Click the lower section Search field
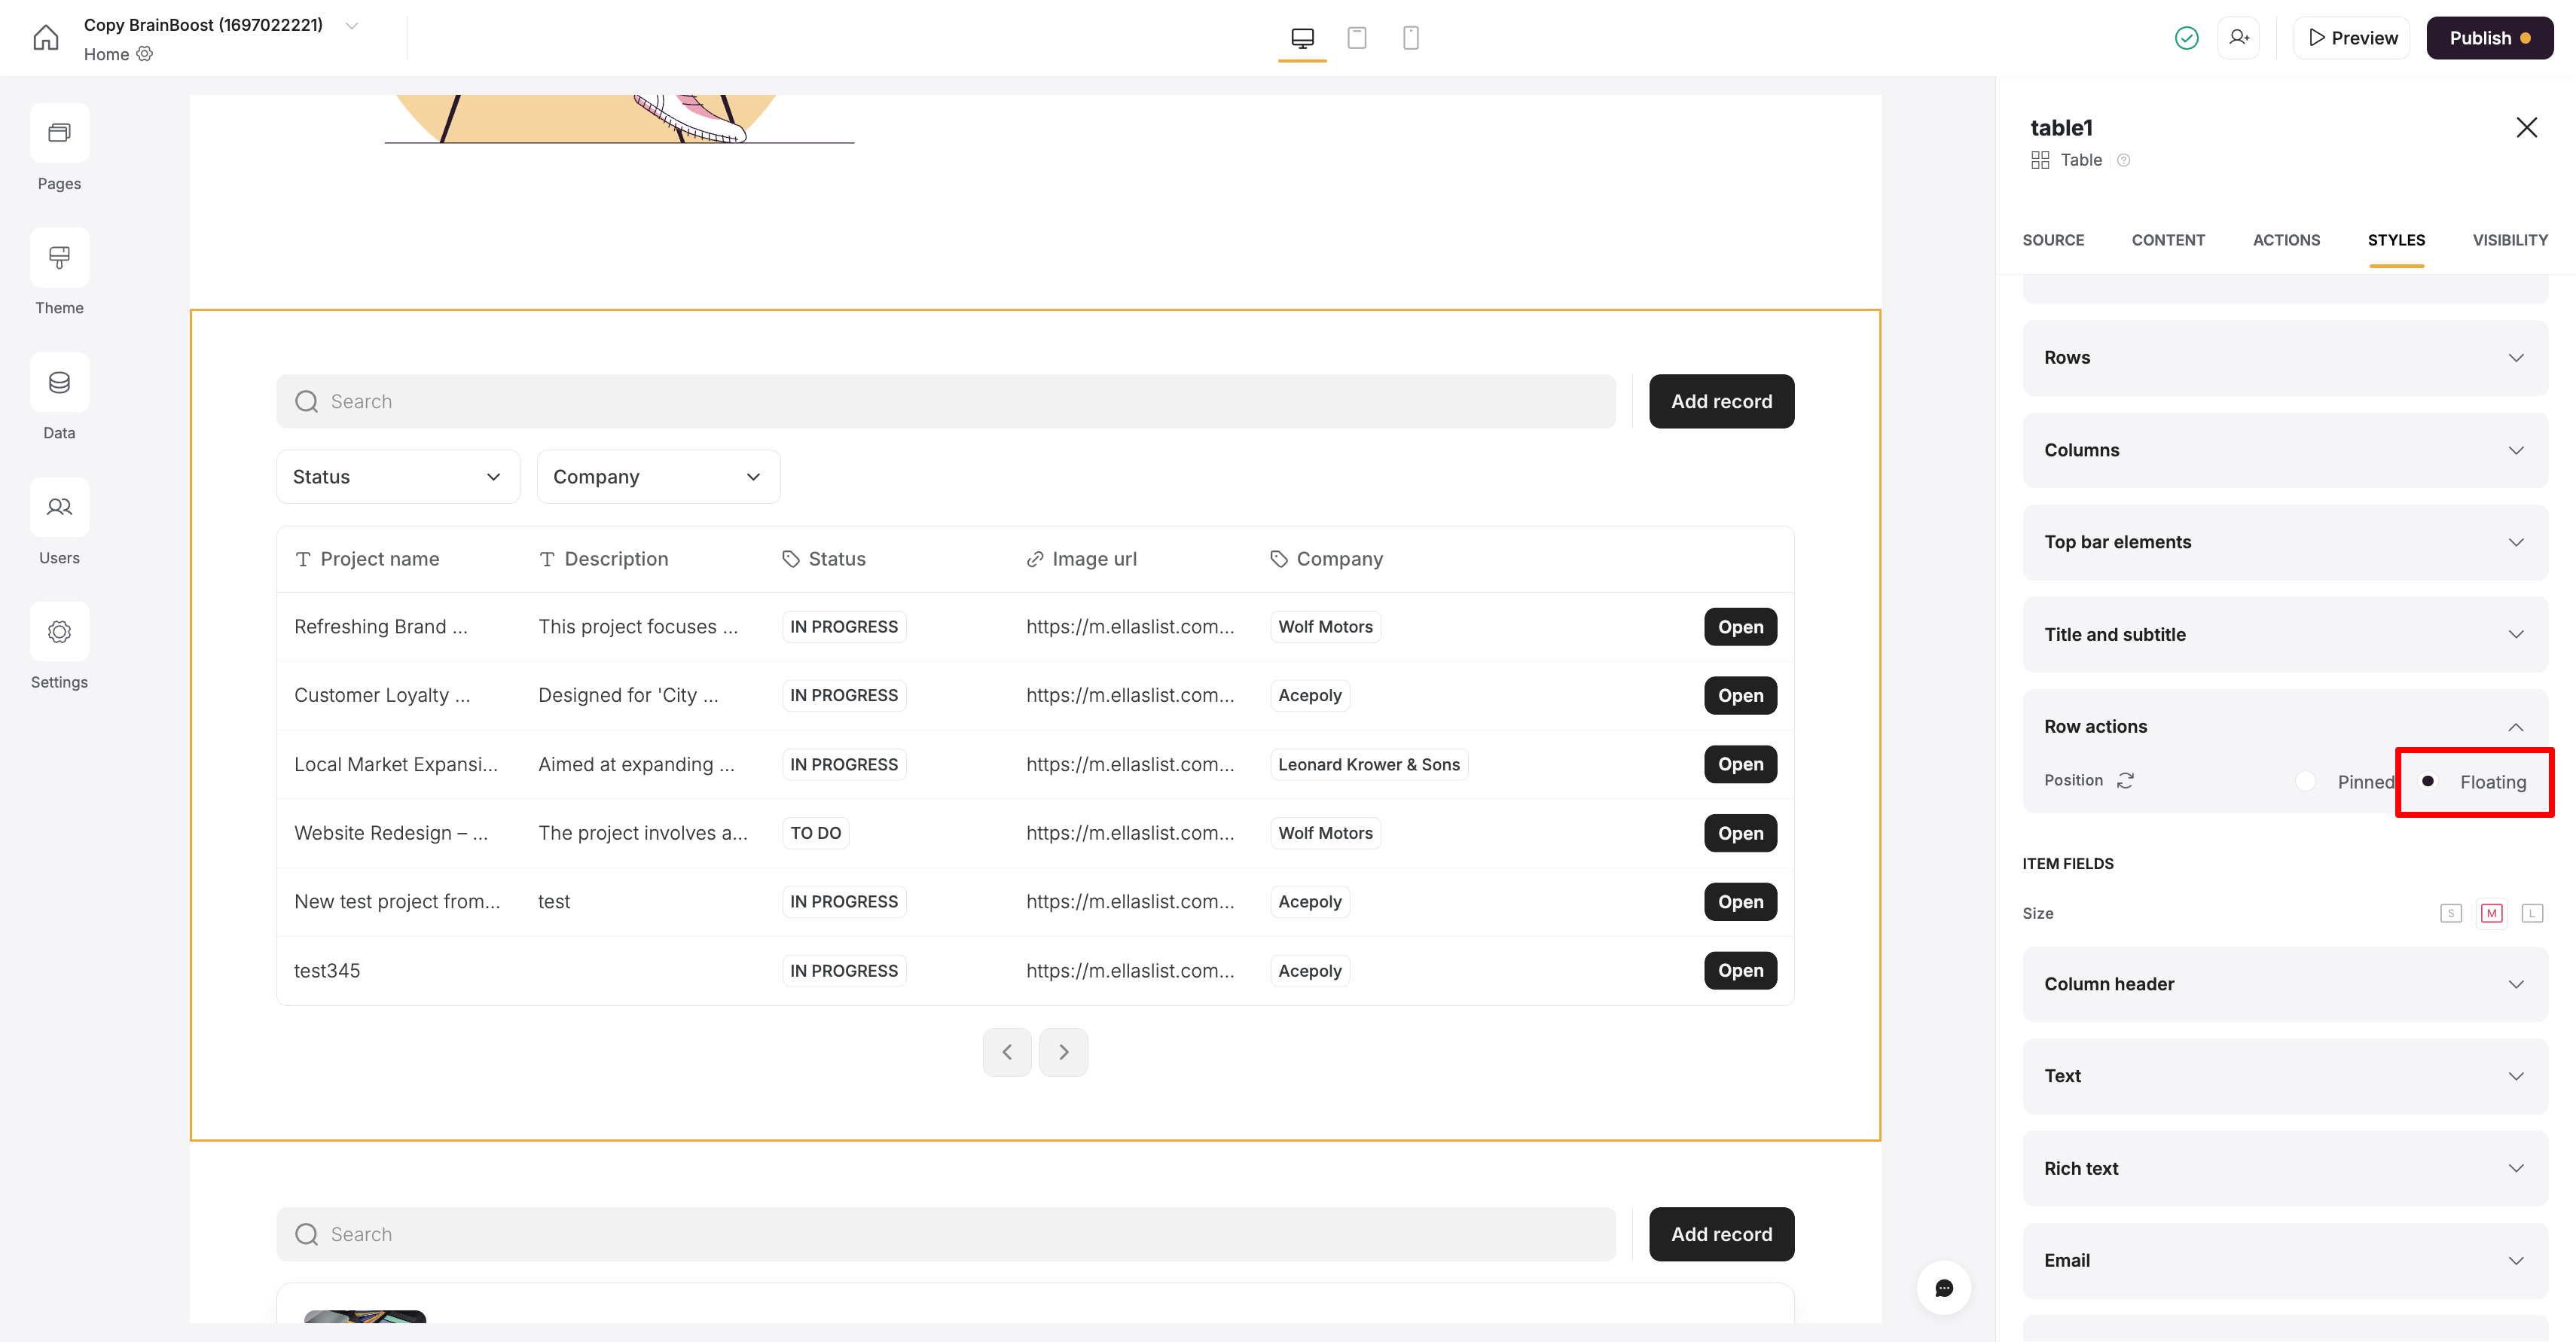Viewport: 2576px width, 1342px height. 946,1234
